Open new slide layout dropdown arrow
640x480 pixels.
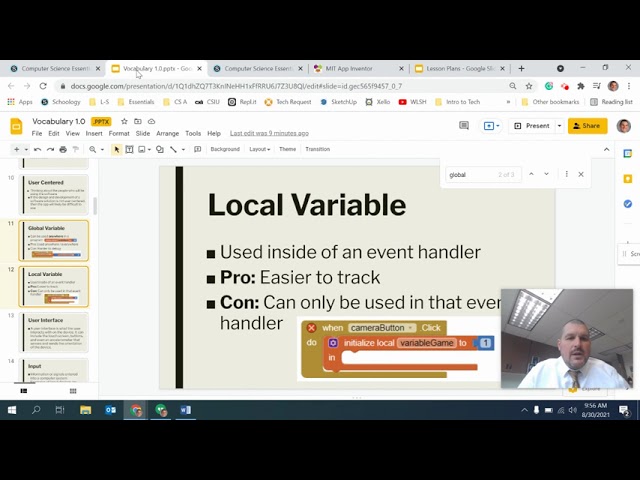26,149
